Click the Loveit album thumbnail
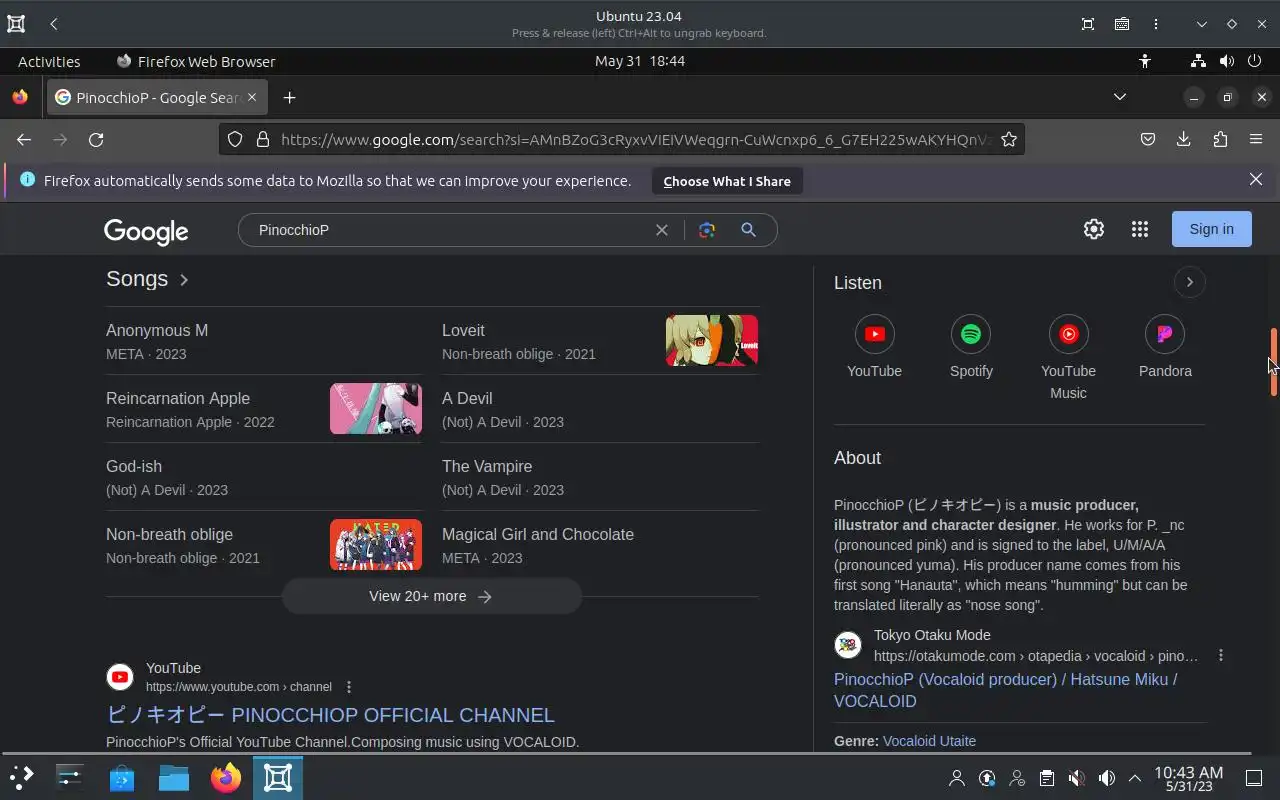Screen dimensions: 1280x800 (712, 340)
